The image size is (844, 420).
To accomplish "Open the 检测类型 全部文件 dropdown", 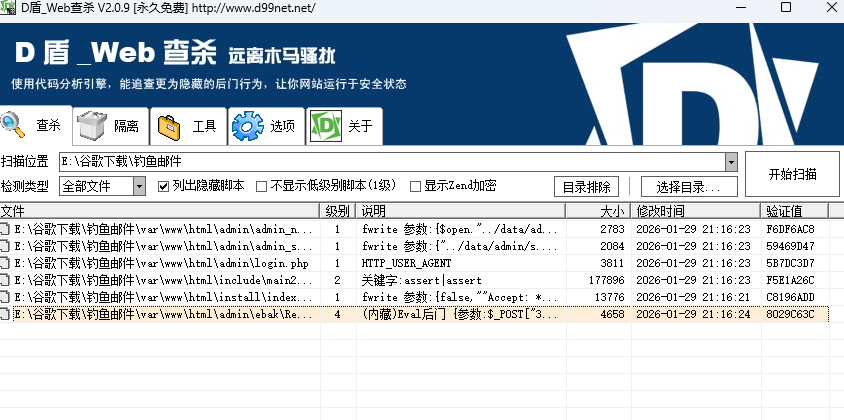I will click(x=139, y=186).
